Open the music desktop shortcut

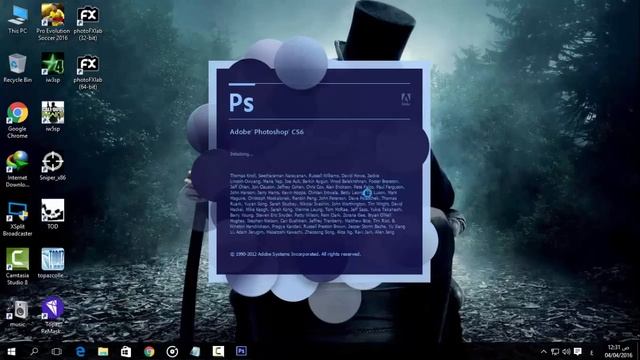[17, 314]
